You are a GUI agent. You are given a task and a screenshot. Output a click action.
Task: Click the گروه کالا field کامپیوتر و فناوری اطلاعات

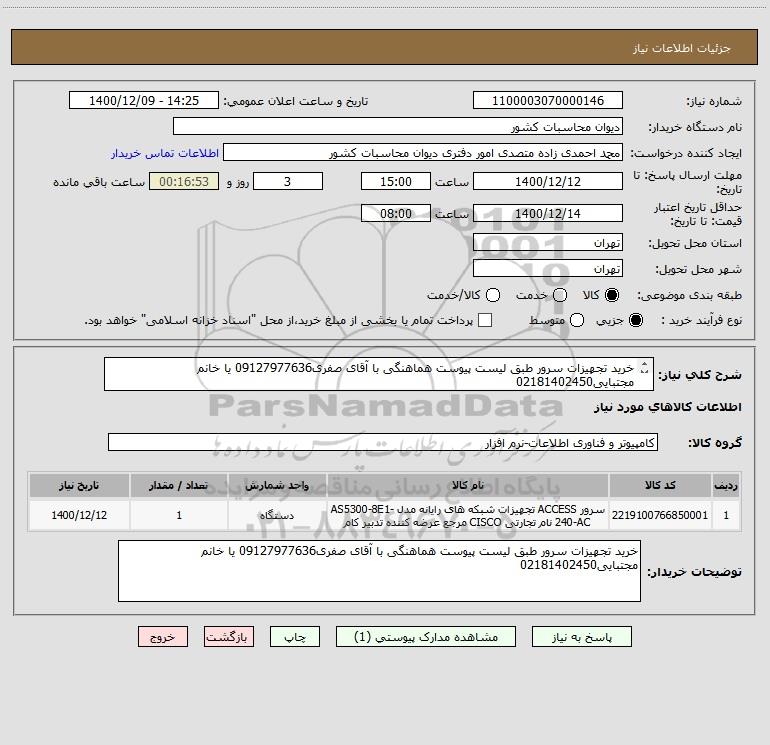(383, 442)
